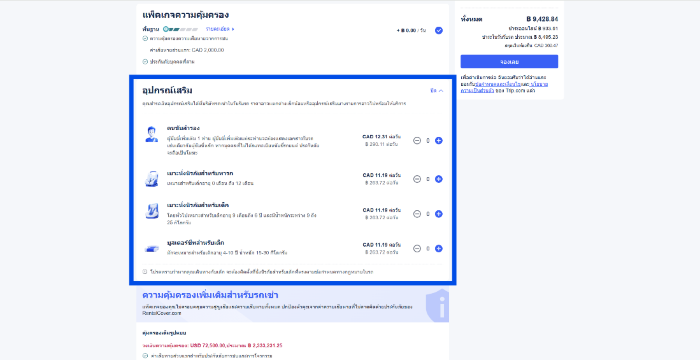Add a booster seat with plus icon

pyautogui.click(x=439, y=249)
